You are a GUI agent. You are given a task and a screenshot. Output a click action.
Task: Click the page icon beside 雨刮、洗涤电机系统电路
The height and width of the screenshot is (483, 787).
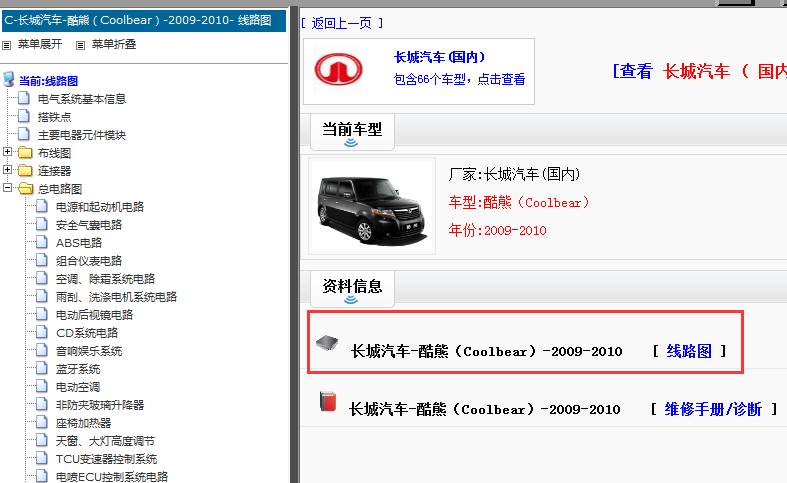pyautogui.click(x=42, y=297)
